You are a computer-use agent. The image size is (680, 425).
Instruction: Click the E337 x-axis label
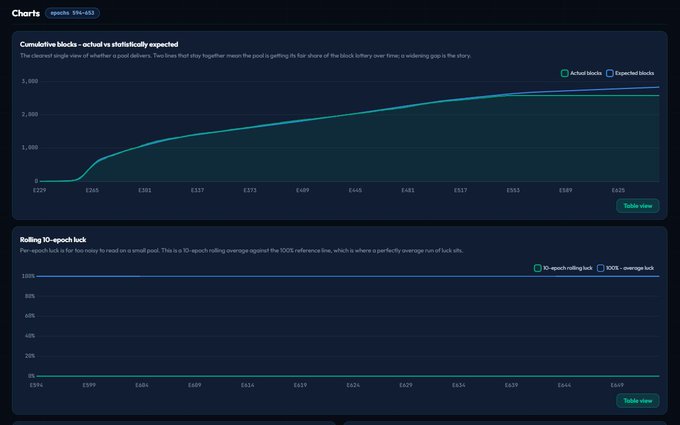[197, 190]
